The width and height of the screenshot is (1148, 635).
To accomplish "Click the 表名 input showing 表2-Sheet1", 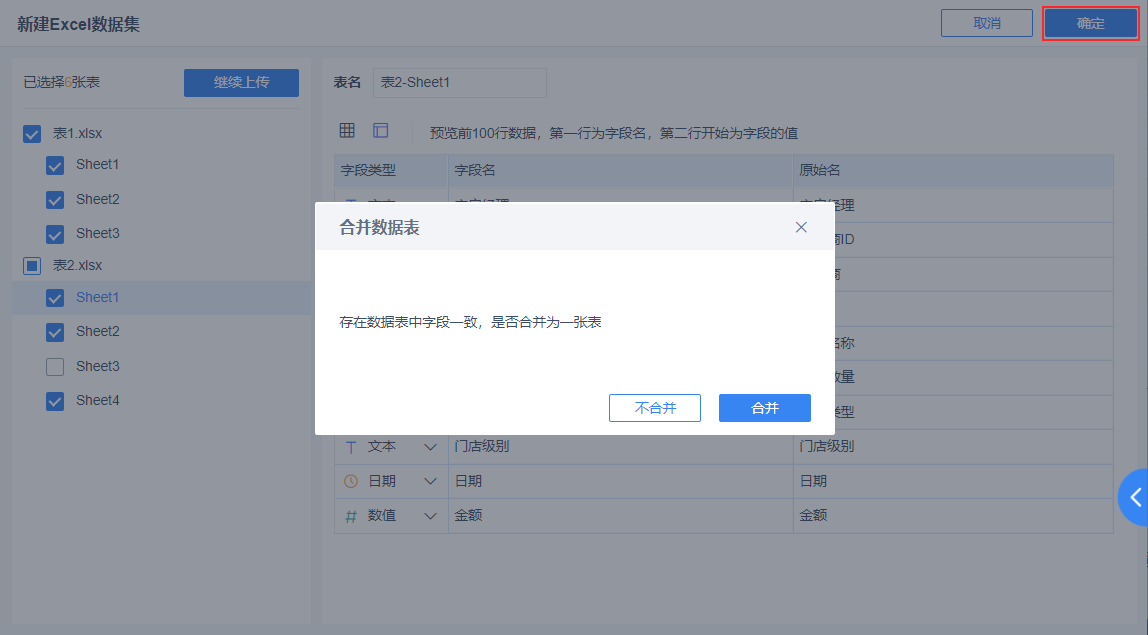I will (x=459, y=82).
